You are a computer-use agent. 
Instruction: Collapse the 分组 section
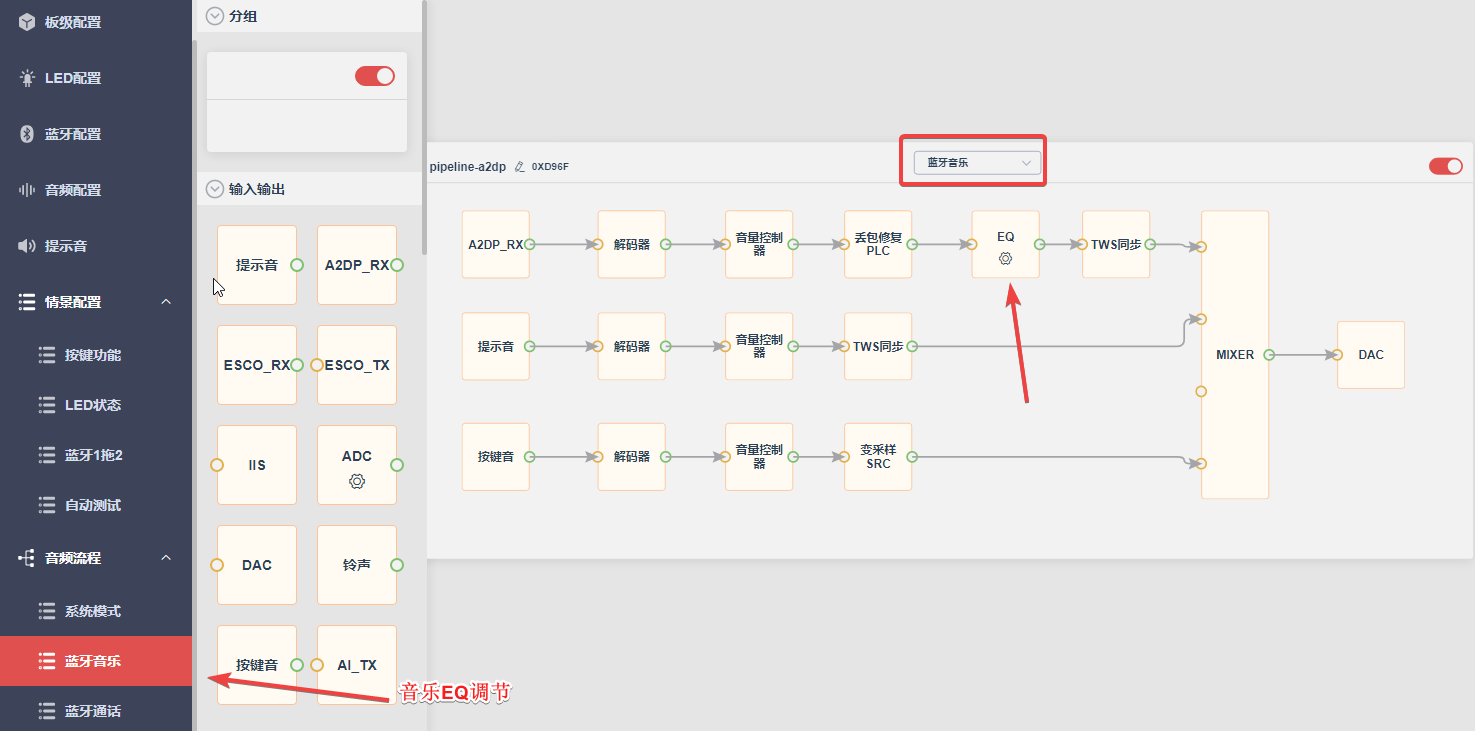click(x=214, y=16)
